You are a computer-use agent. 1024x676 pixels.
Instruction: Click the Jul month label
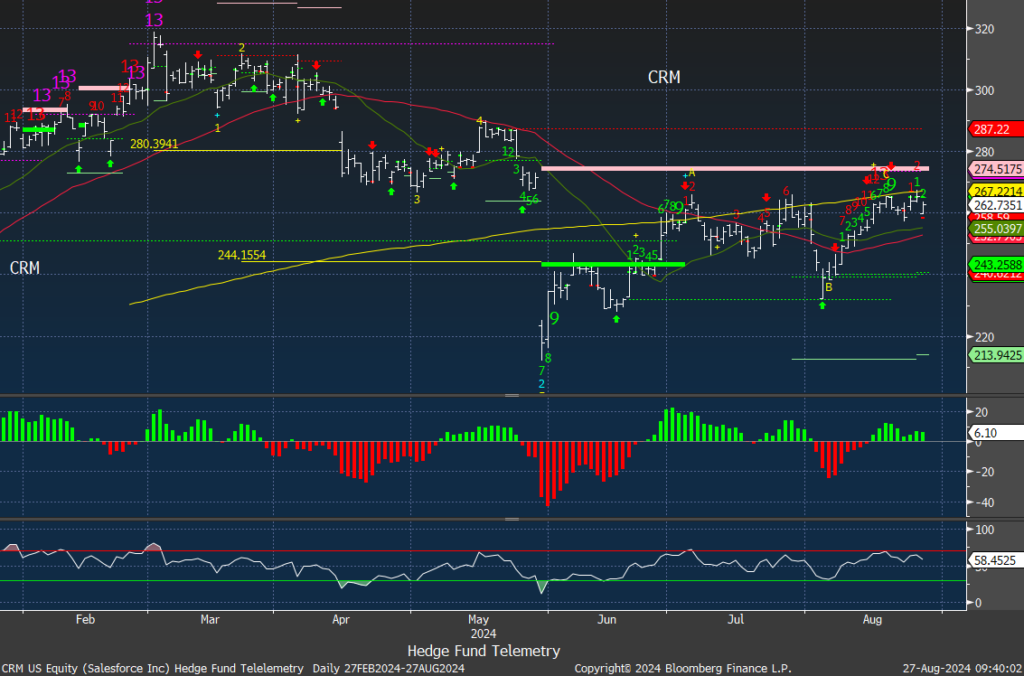[736, 619]
